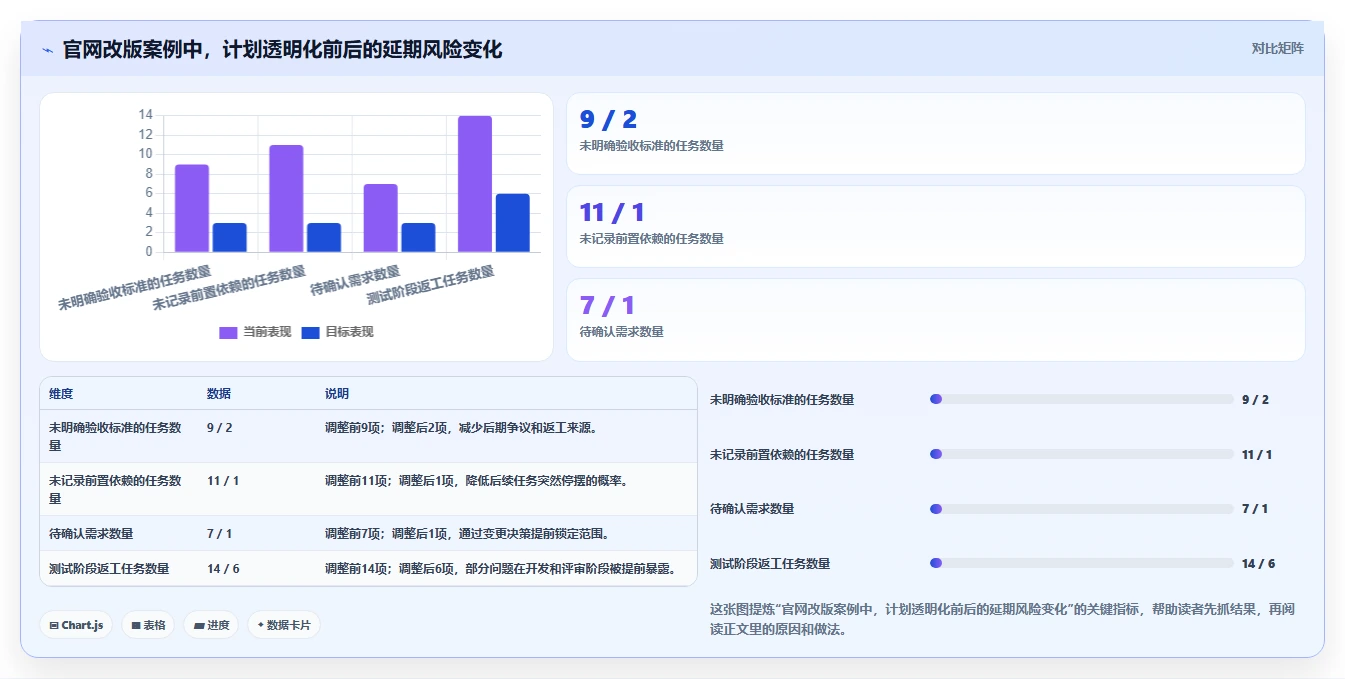1345x679 pixels.
Task: Click the 数据卡片 tag chip
Action: click(284, 625)
